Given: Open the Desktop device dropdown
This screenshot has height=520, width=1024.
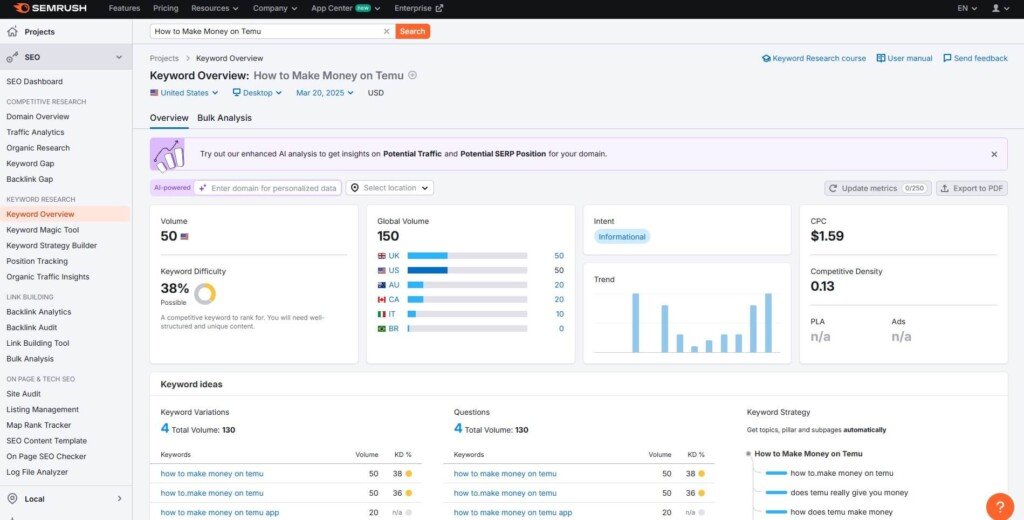Looking at the screenshot, I should click(x=257, y=93).
